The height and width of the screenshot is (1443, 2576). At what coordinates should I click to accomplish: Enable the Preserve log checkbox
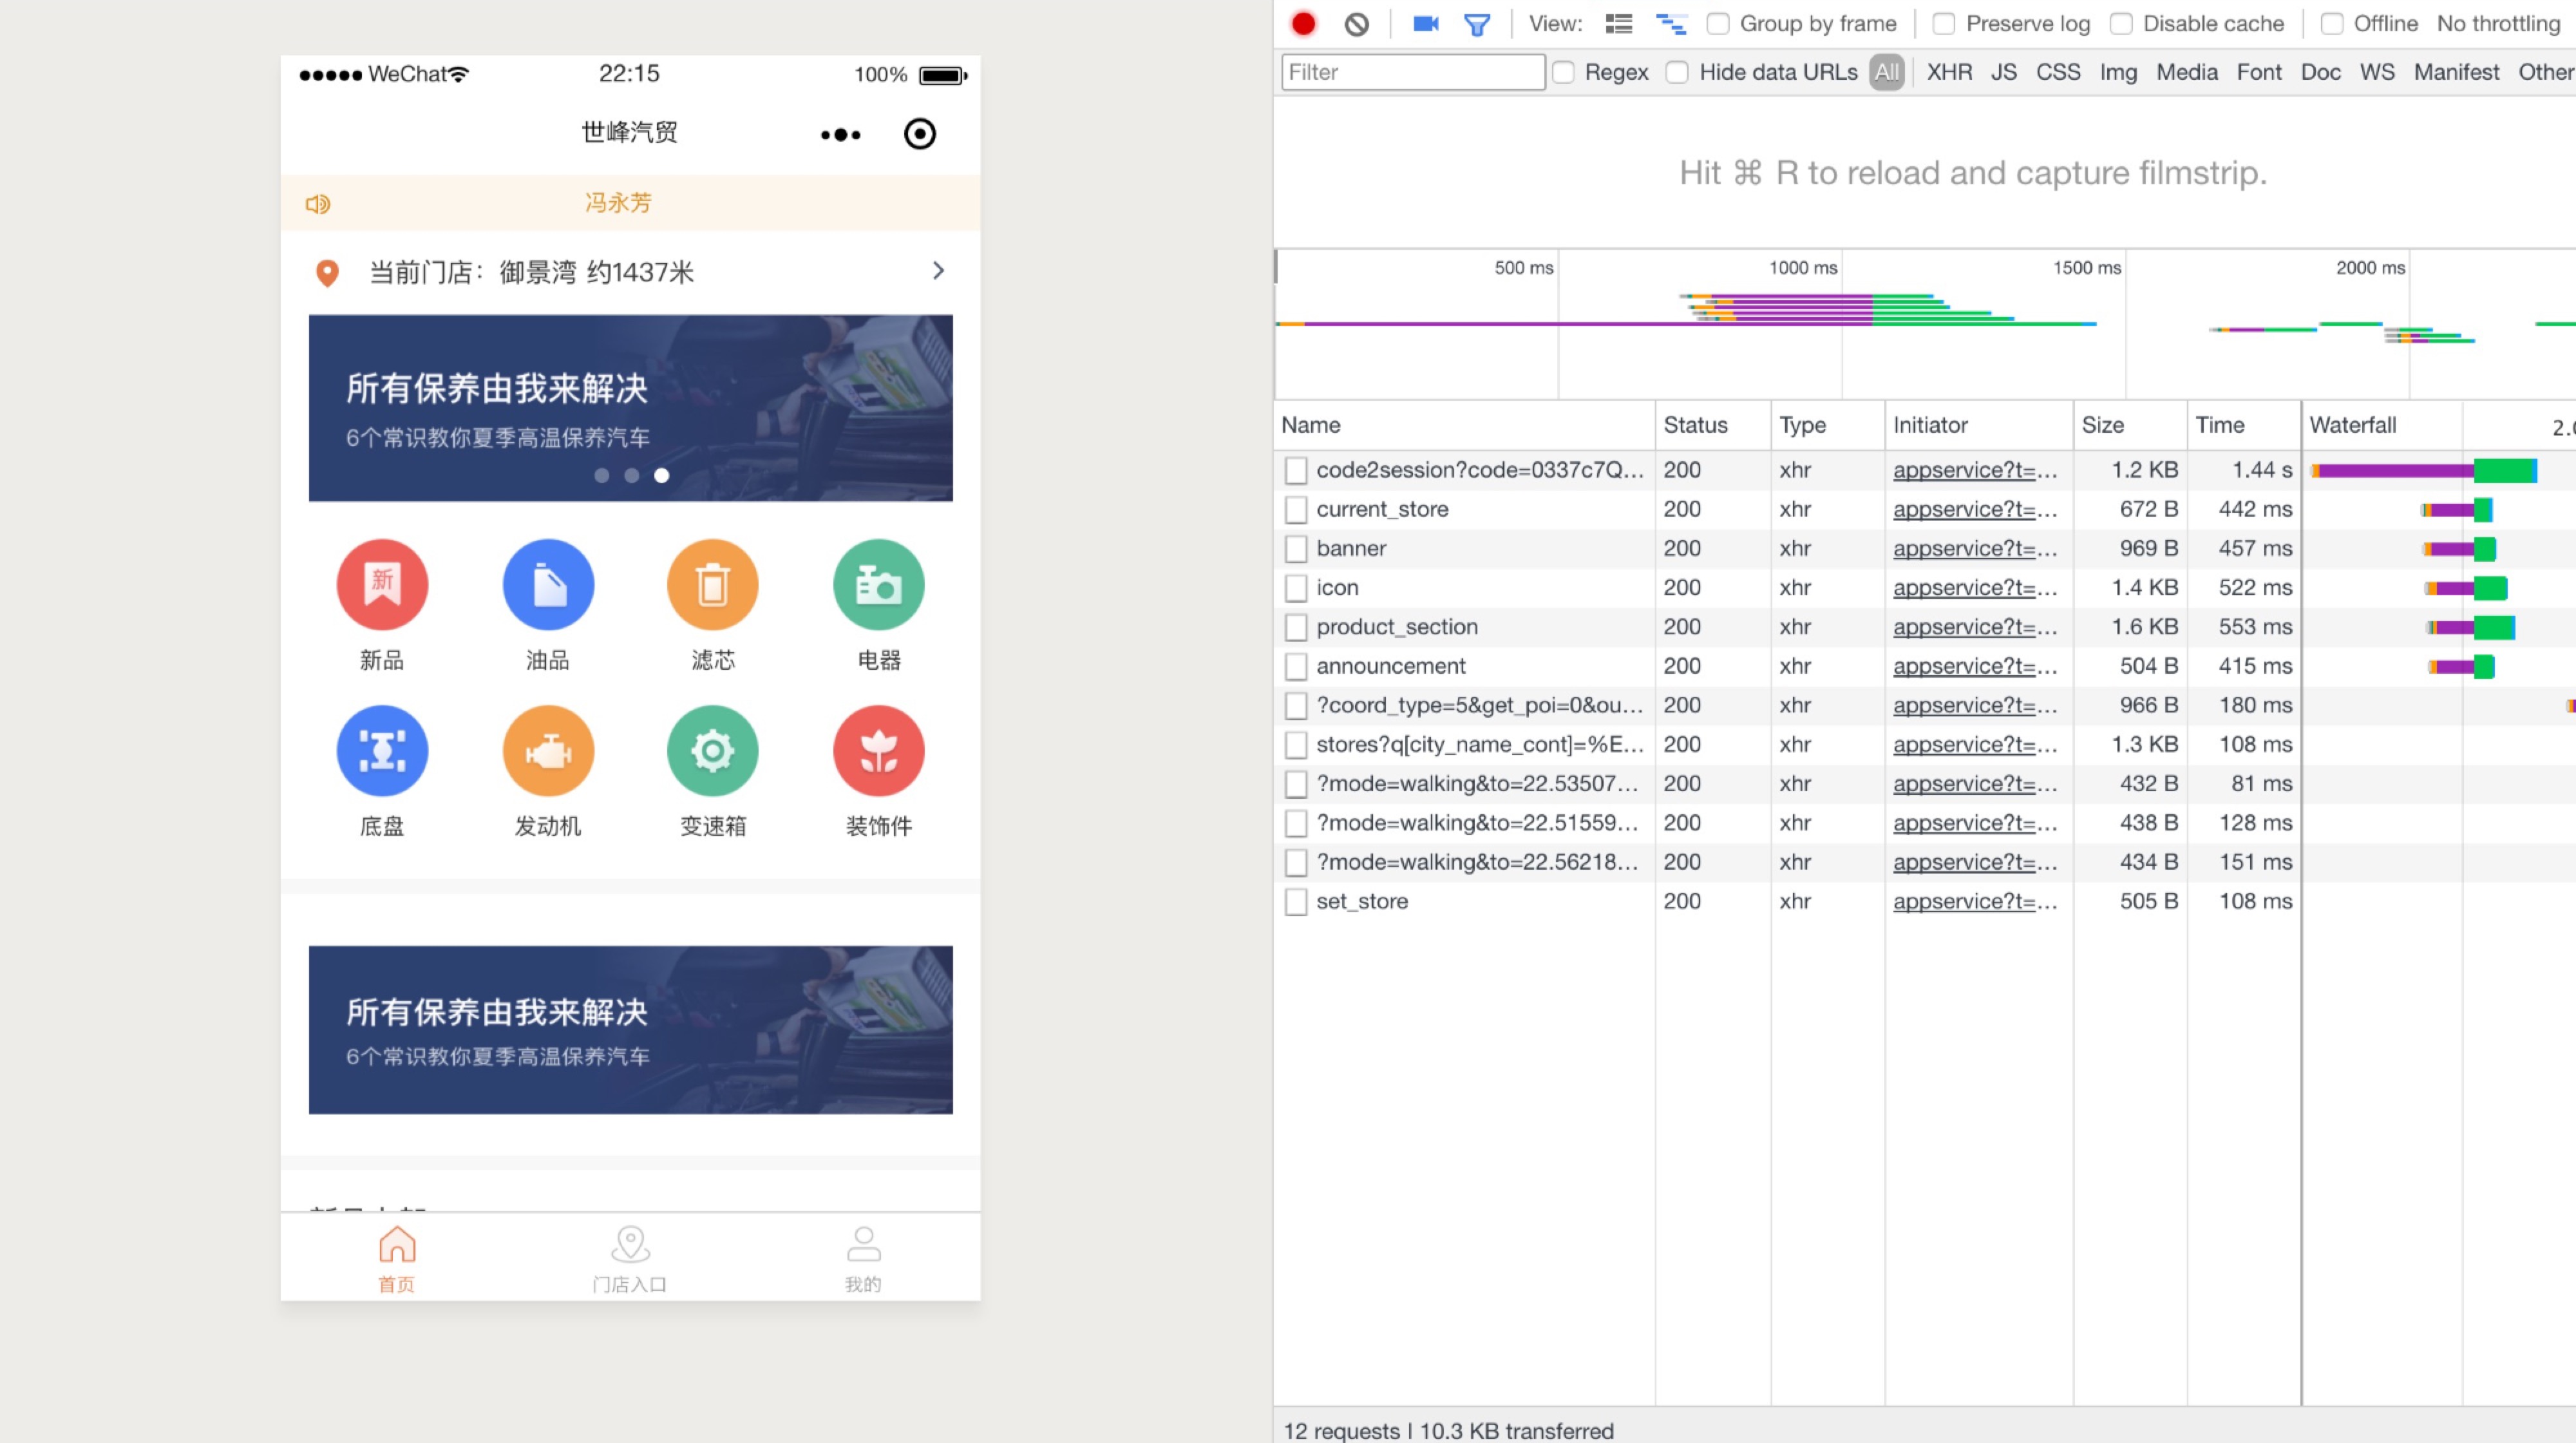[x=1944, y=24]
